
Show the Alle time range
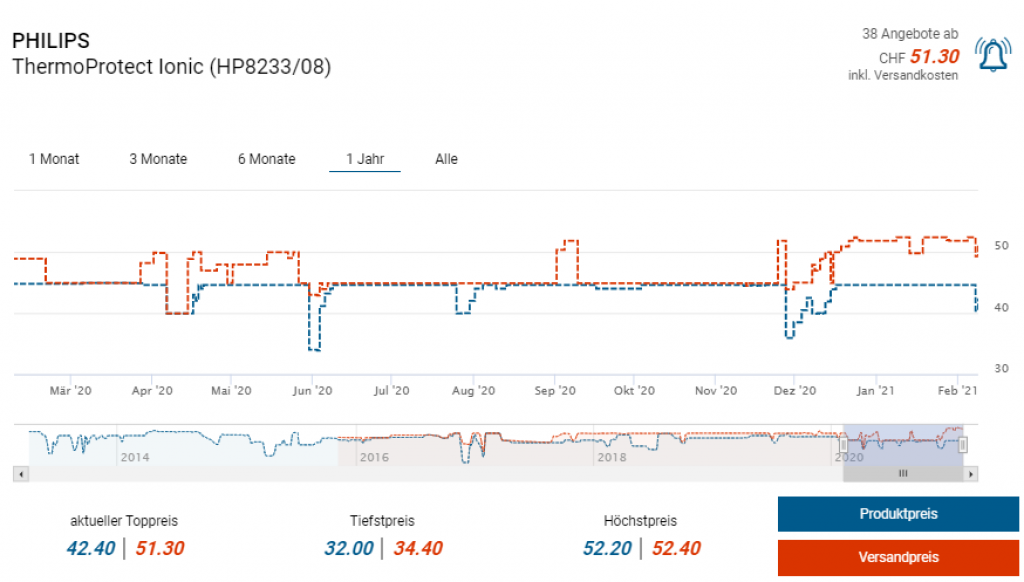(x=447, y=159)
